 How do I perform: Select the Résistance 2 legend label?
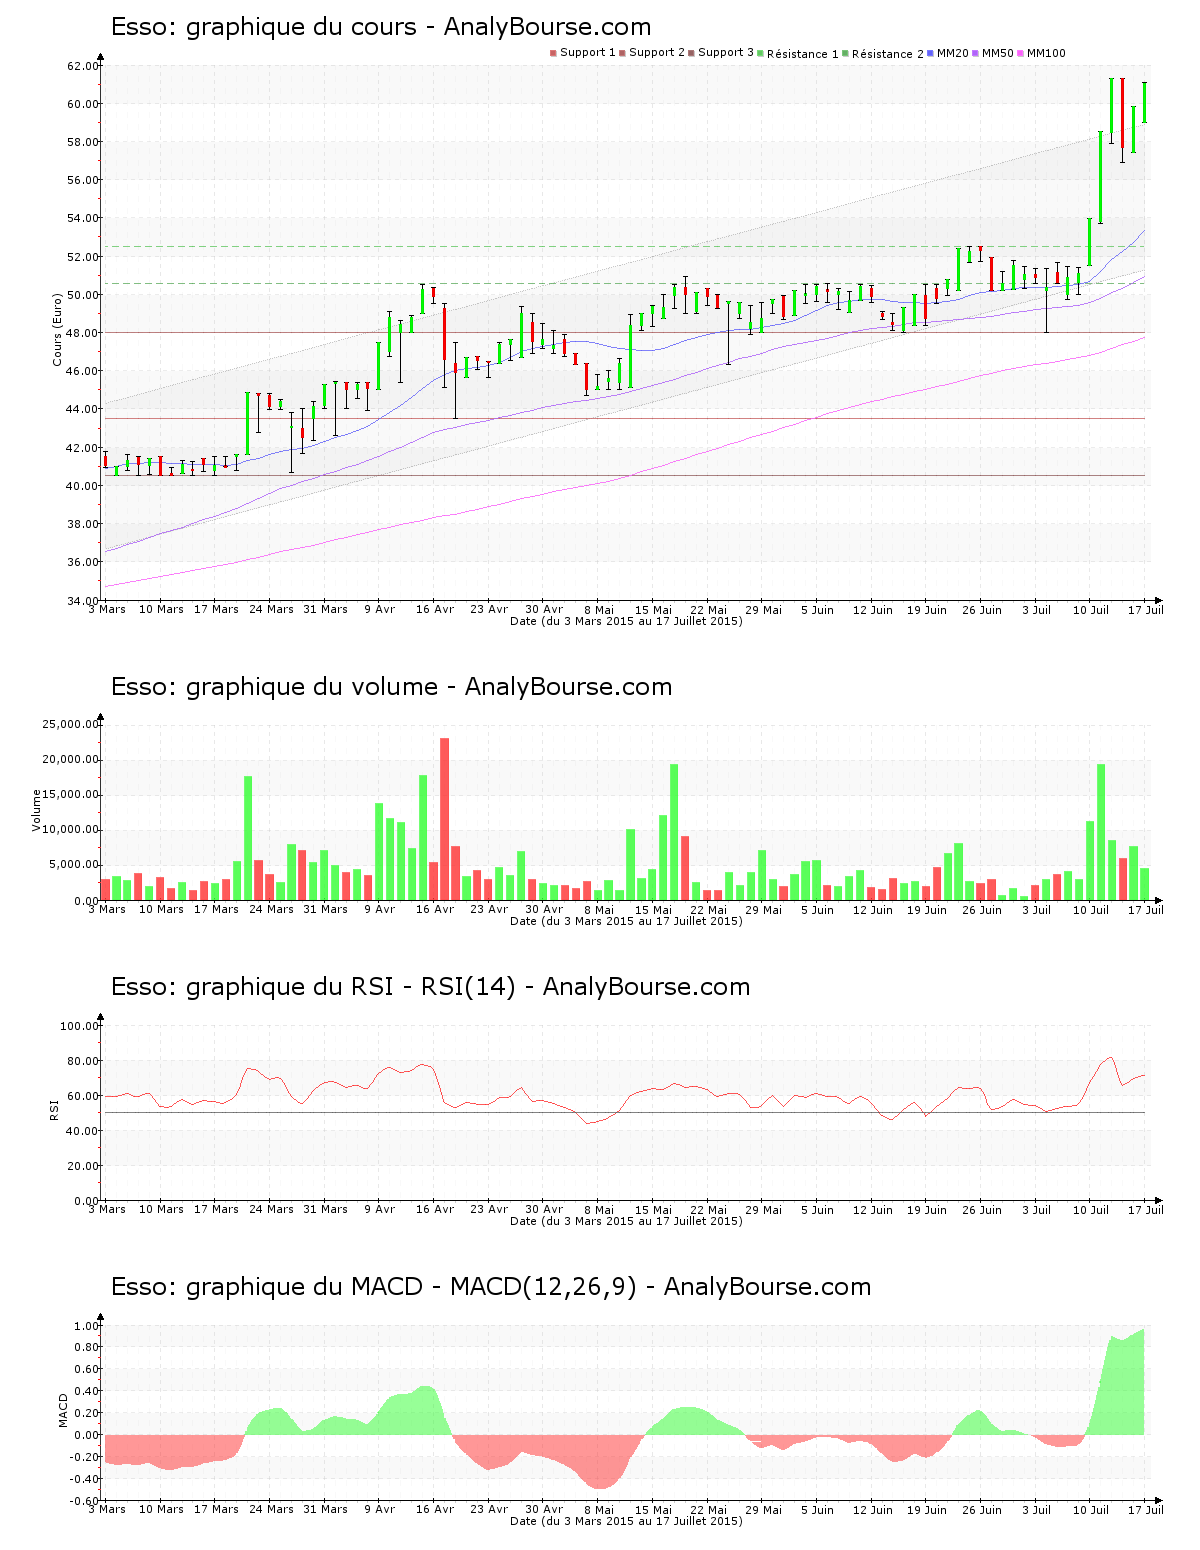coord(888,53)
